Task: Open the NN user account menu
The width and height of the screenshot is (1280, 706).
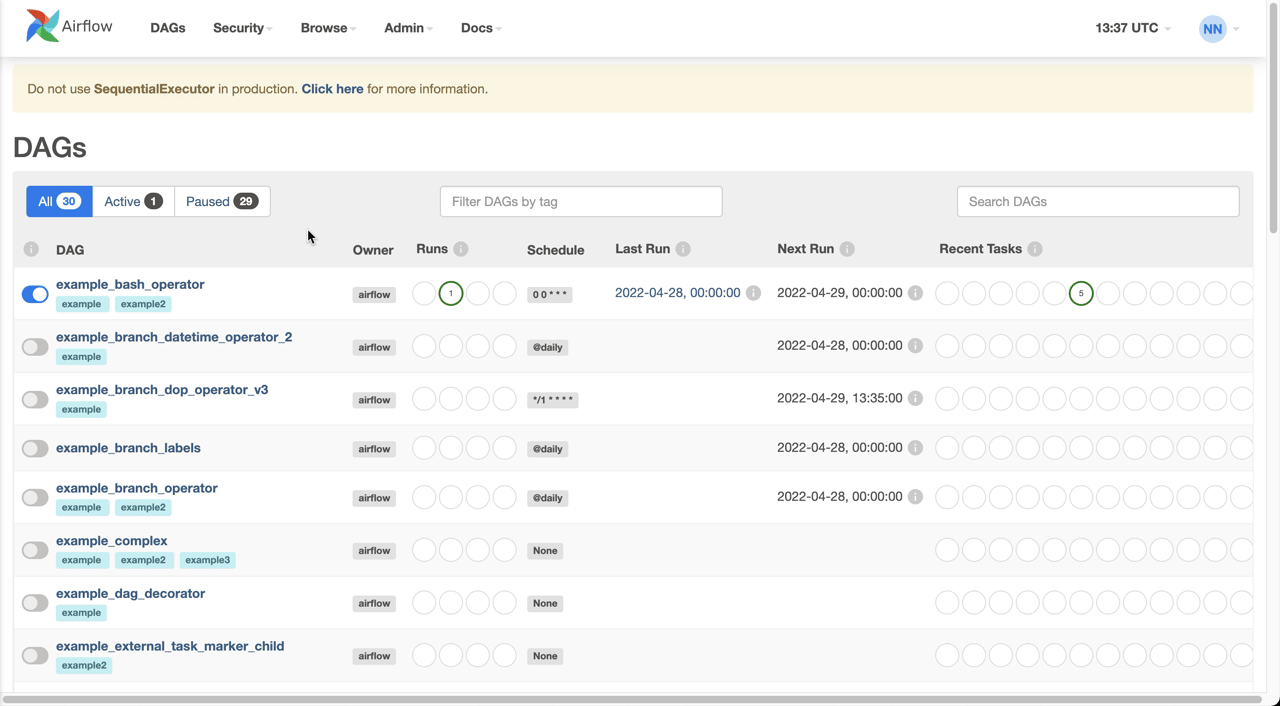Action: pos(1219,28)
